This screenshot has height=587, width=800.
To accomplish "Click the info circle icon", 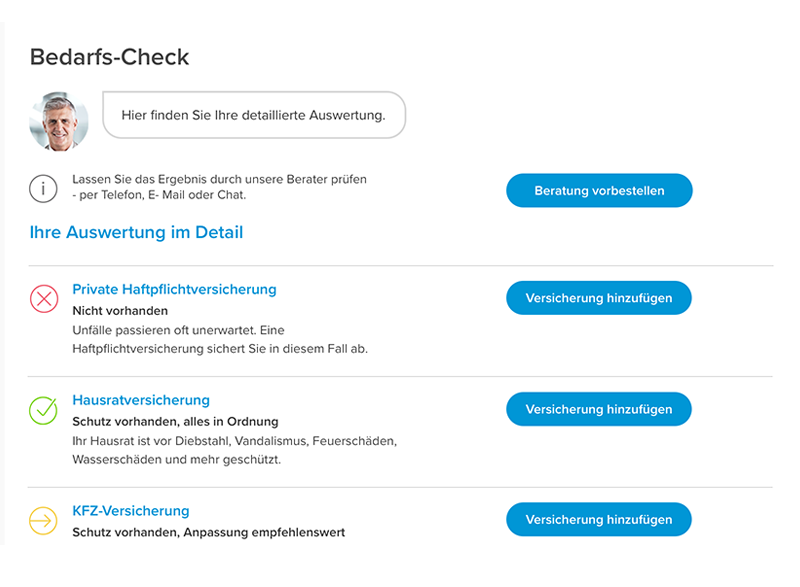I will click(x=43, y=189).
